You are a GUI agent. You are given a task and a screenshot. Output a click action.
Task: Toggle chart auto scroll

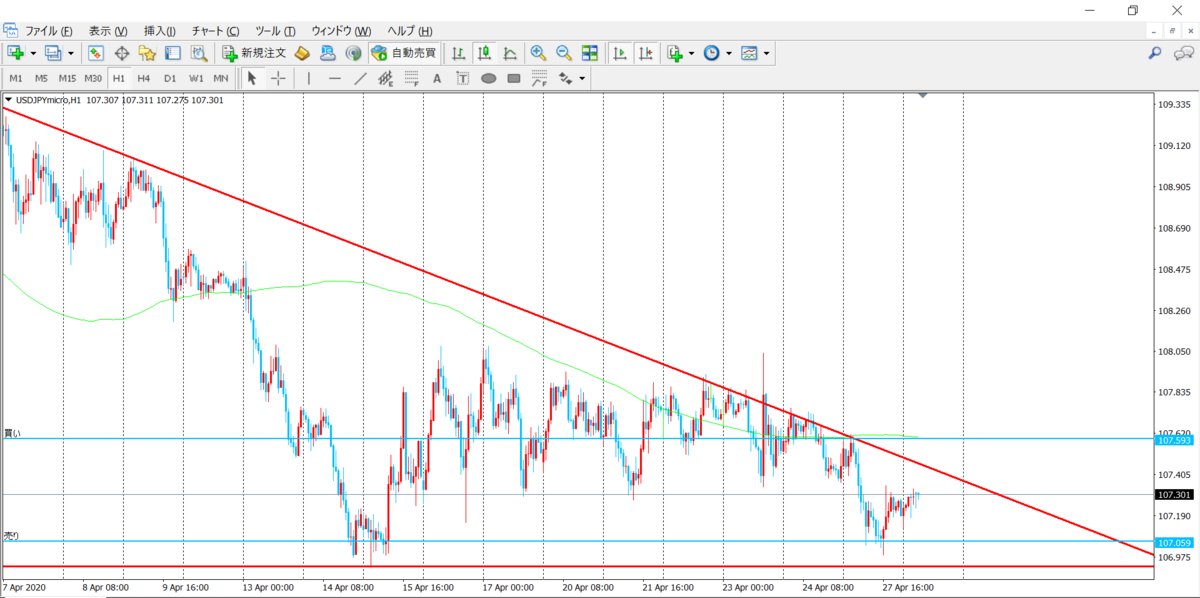coord(620,53)
